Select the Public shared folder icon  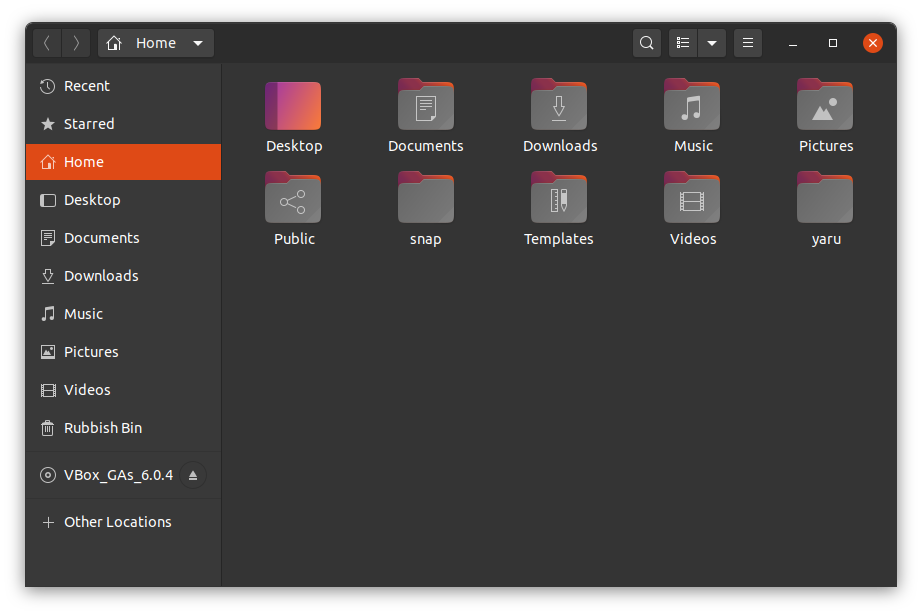point(293,197)
